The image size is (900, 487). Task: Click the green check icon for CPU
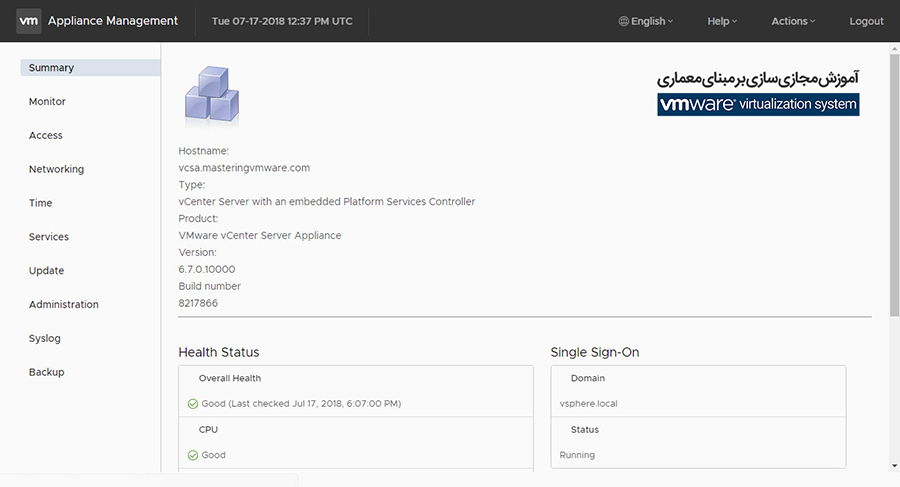(192, 455)
